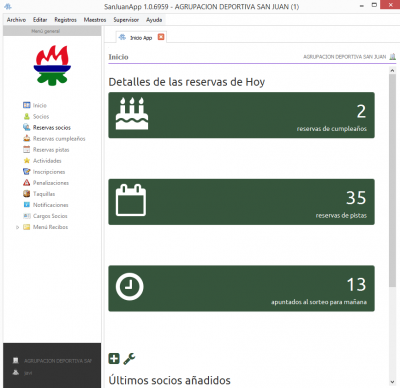The width and height of the screenshot is (400, 388).
Task: Select the Notificaciones sidebar entry
Action: [x=46, y=205]
